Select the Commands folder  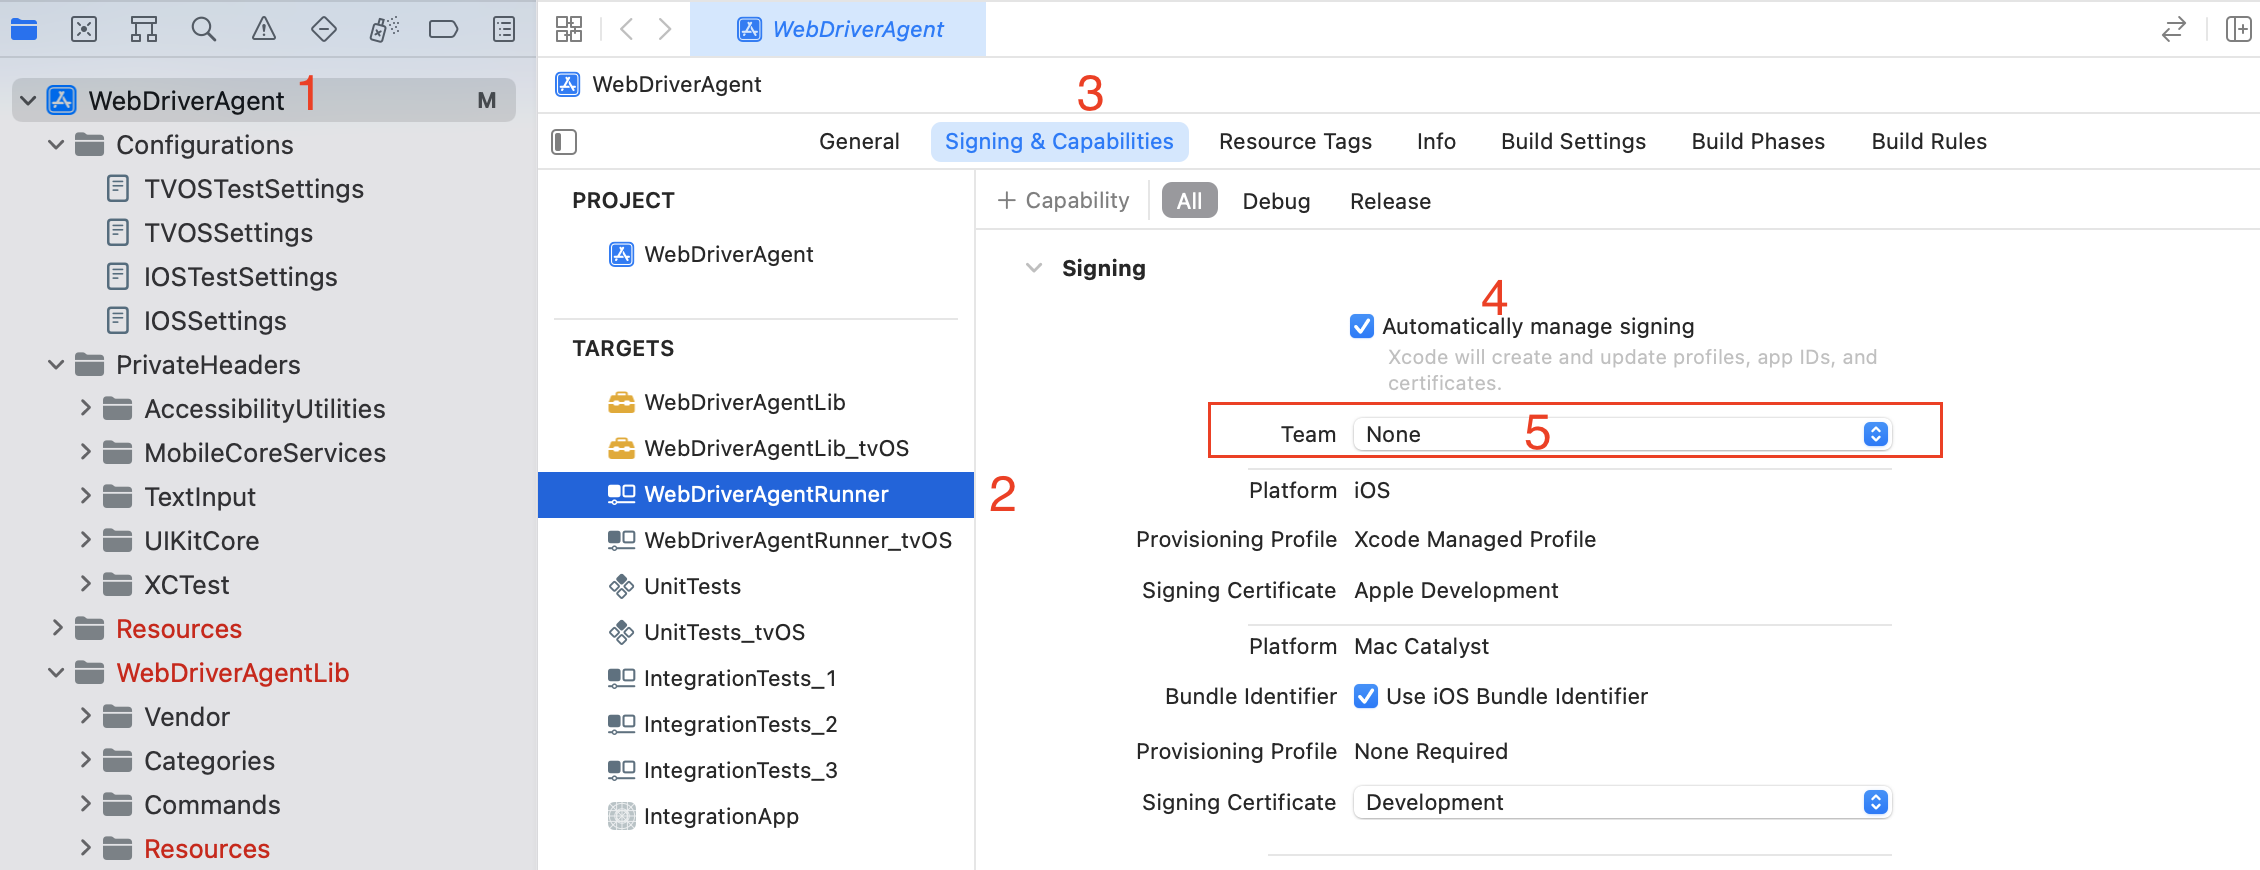coord(192,805)
